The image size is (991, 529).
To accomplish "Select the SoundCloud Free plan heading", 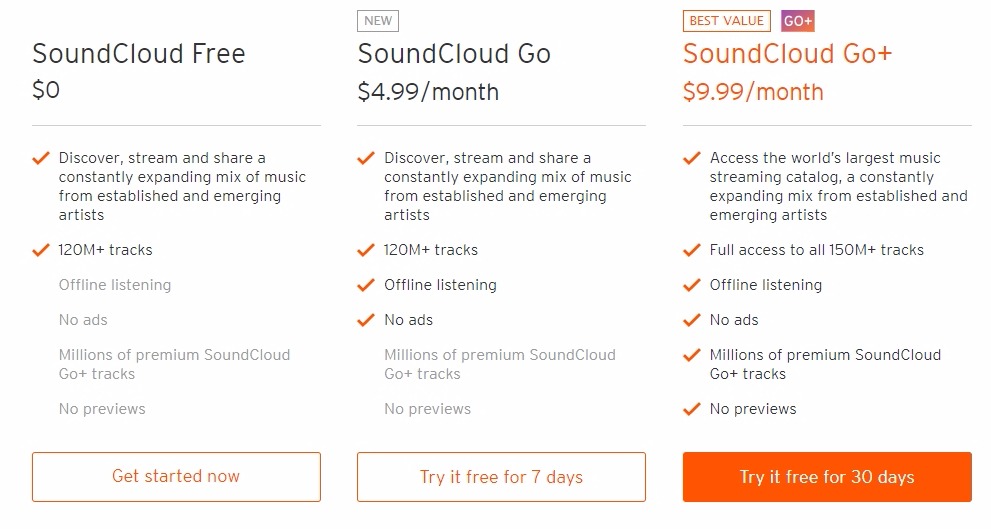I will click(x=139, y=53).
